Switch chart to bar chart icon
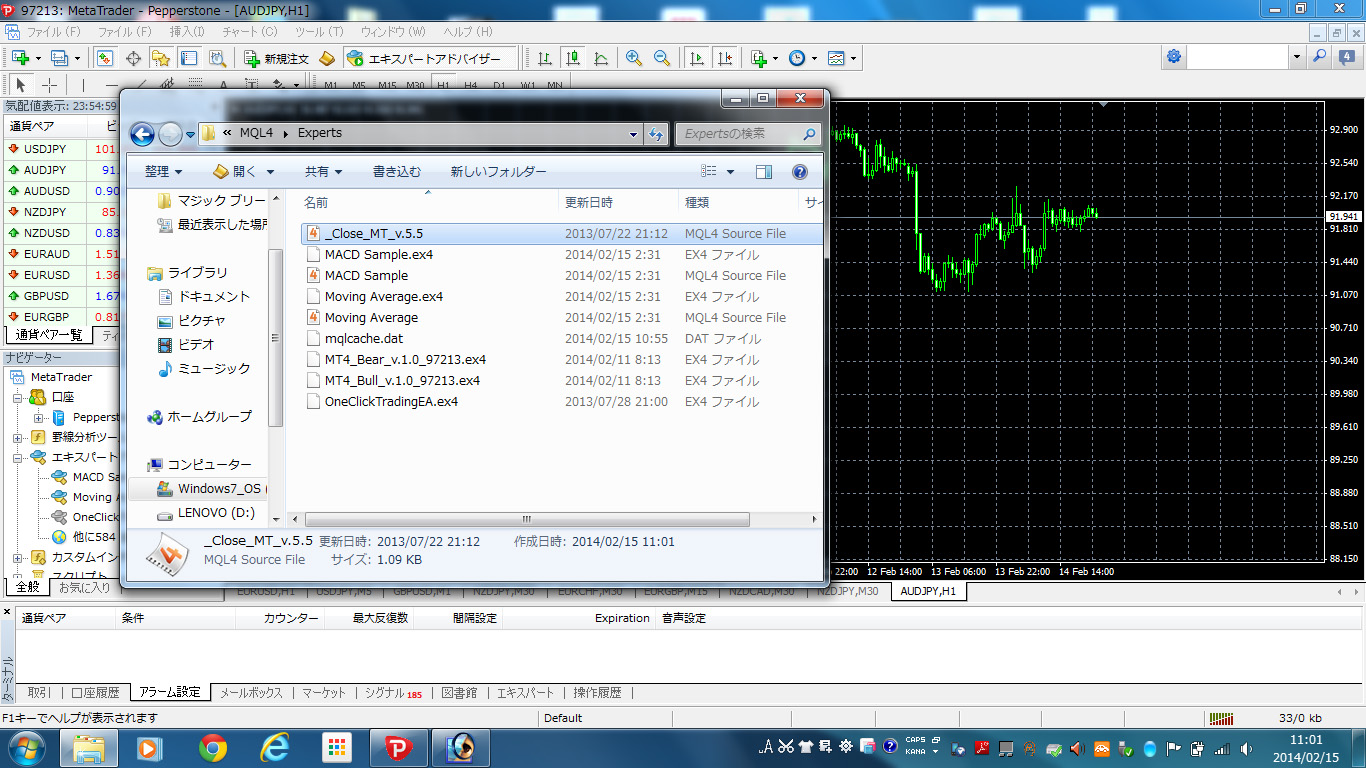Screen dimensions: 1366x768 (545, 58)
